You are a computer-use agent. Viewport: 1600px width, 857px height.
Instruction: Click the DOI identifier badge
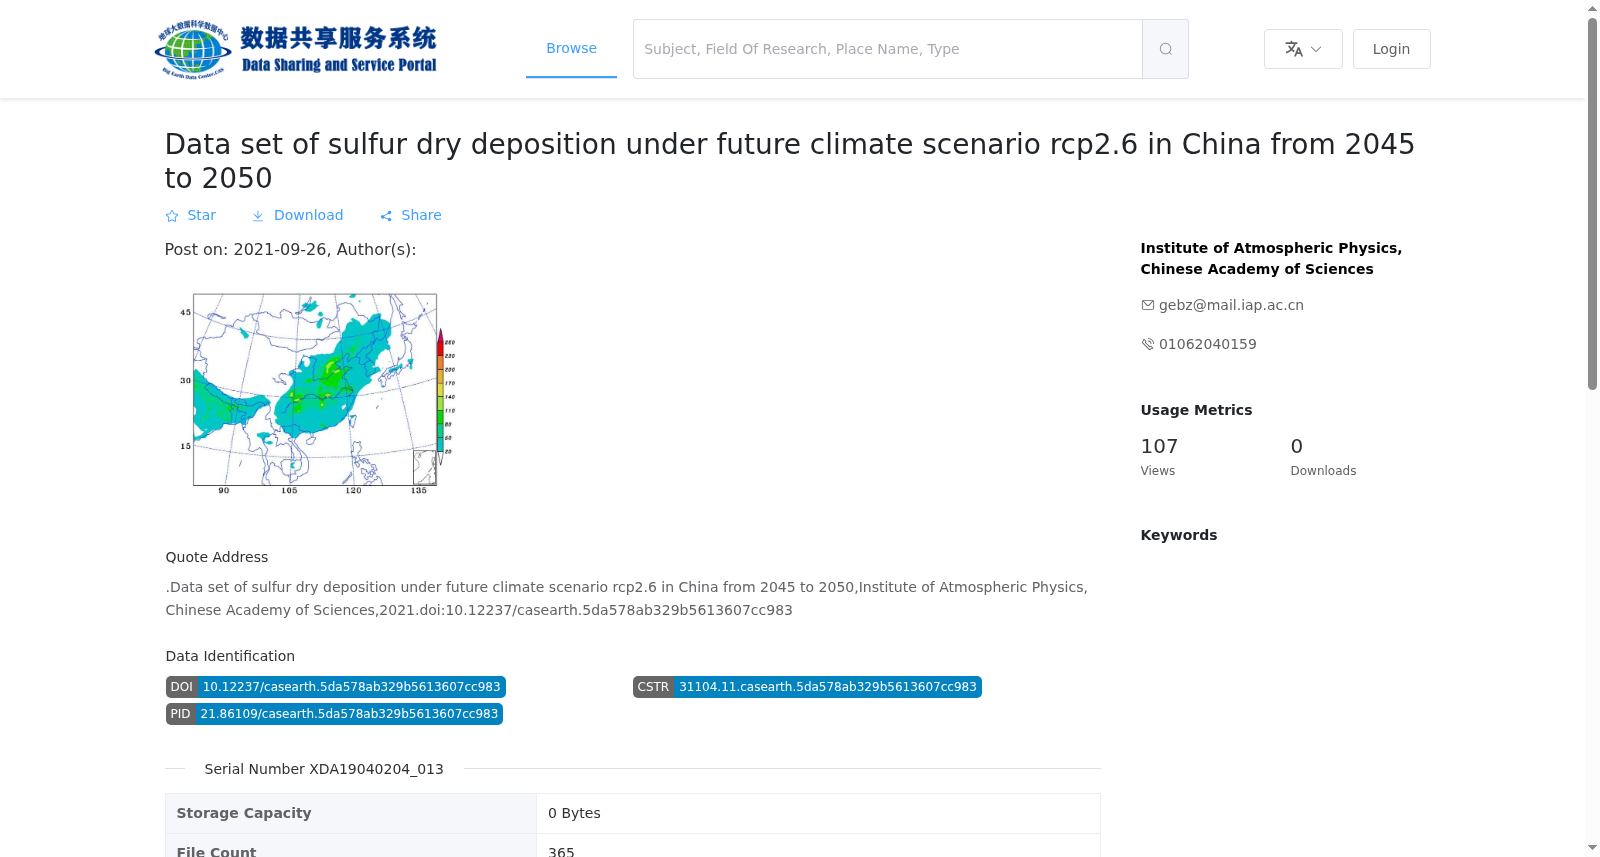click(336, 687)
